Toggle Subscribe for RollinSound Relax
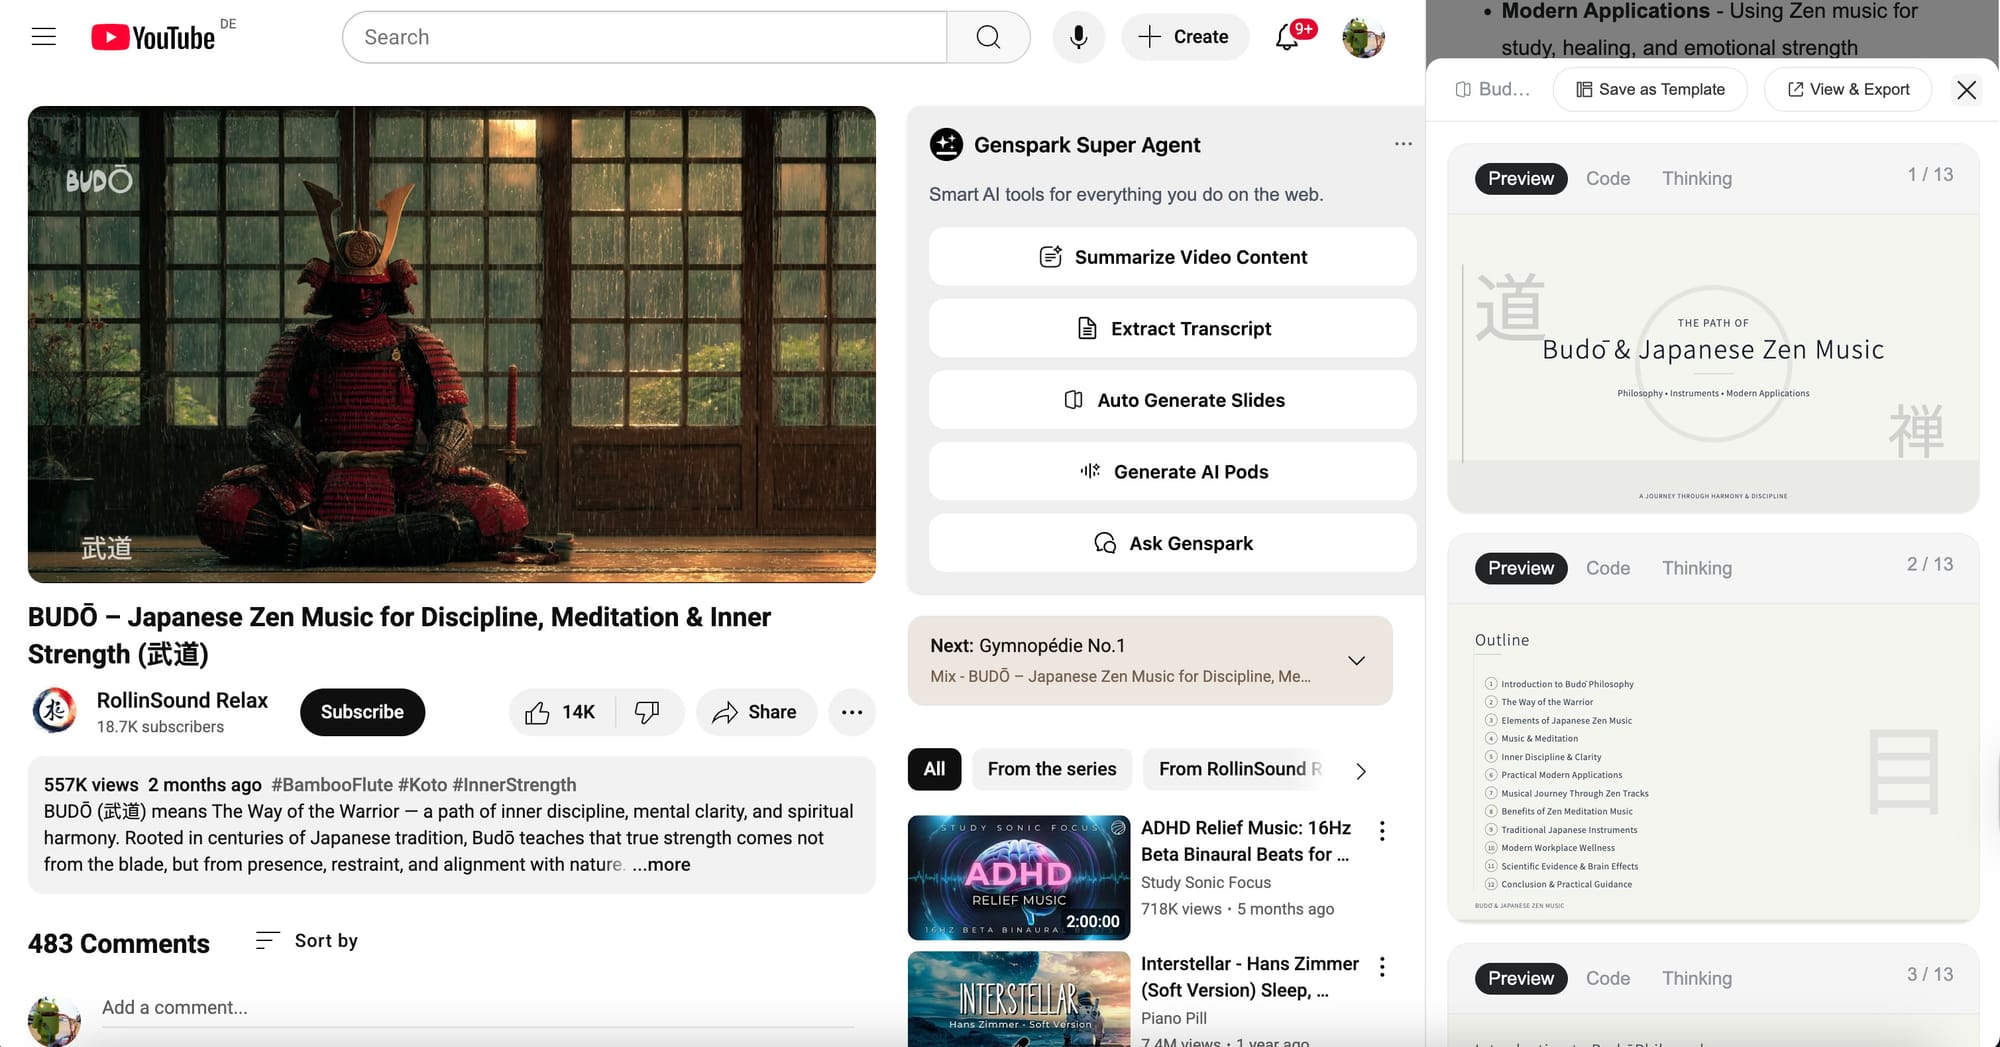 [x=362, y=712]
